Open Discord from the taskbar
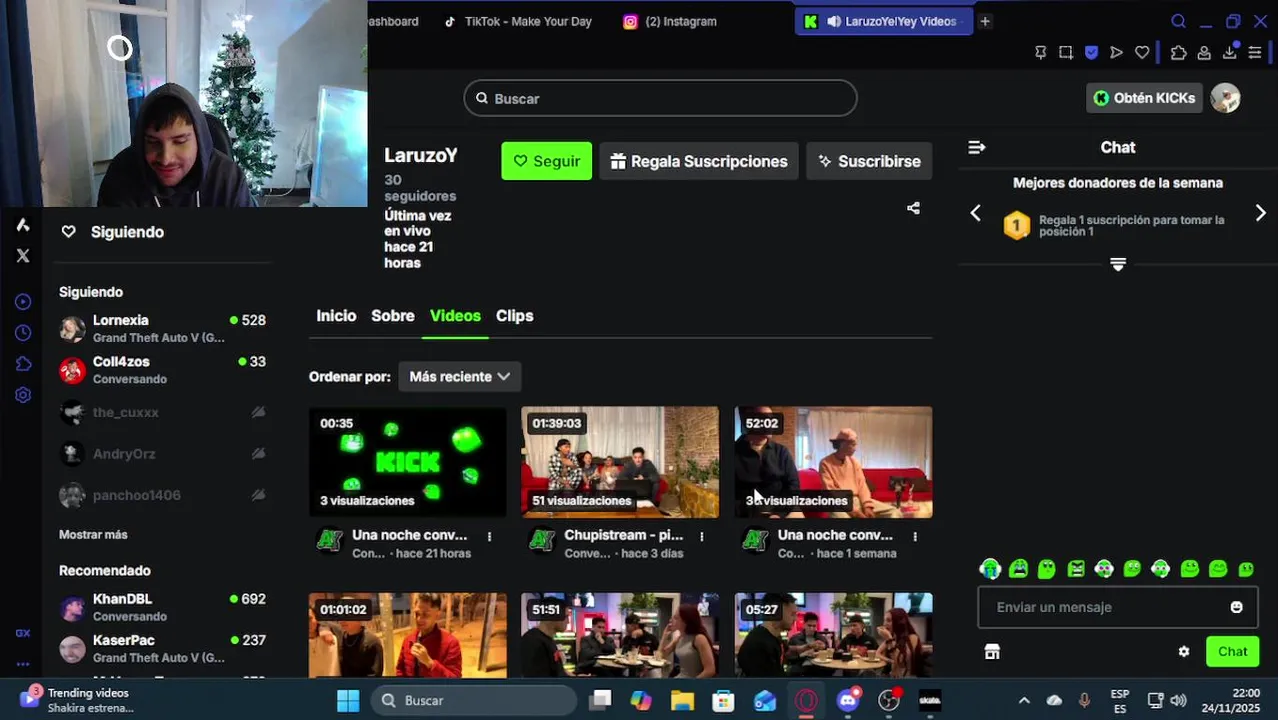The image size is (1278, 720). (848, 700)
